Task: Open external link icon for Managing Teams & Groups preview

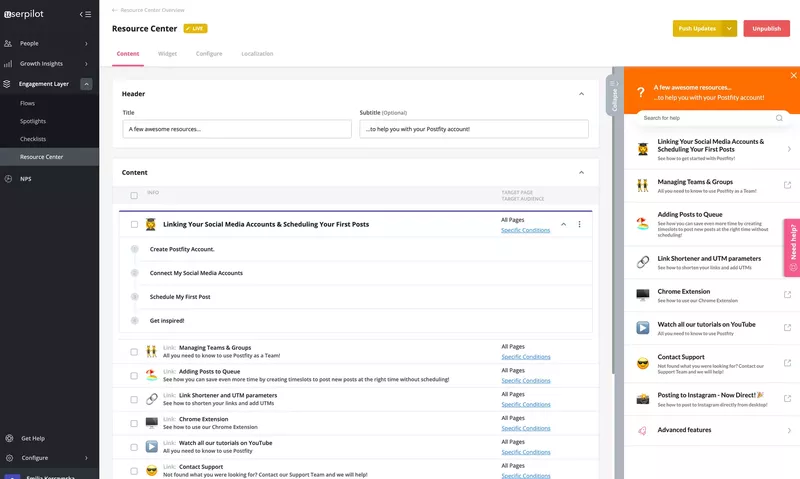Action: tap(787, 185)
